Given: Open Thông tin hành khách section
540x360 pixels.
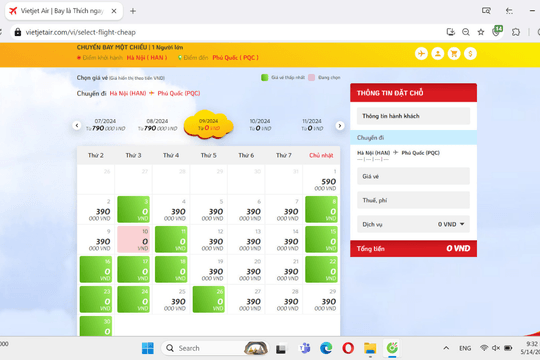Looking at the screenshot, I should click(413, 116).
